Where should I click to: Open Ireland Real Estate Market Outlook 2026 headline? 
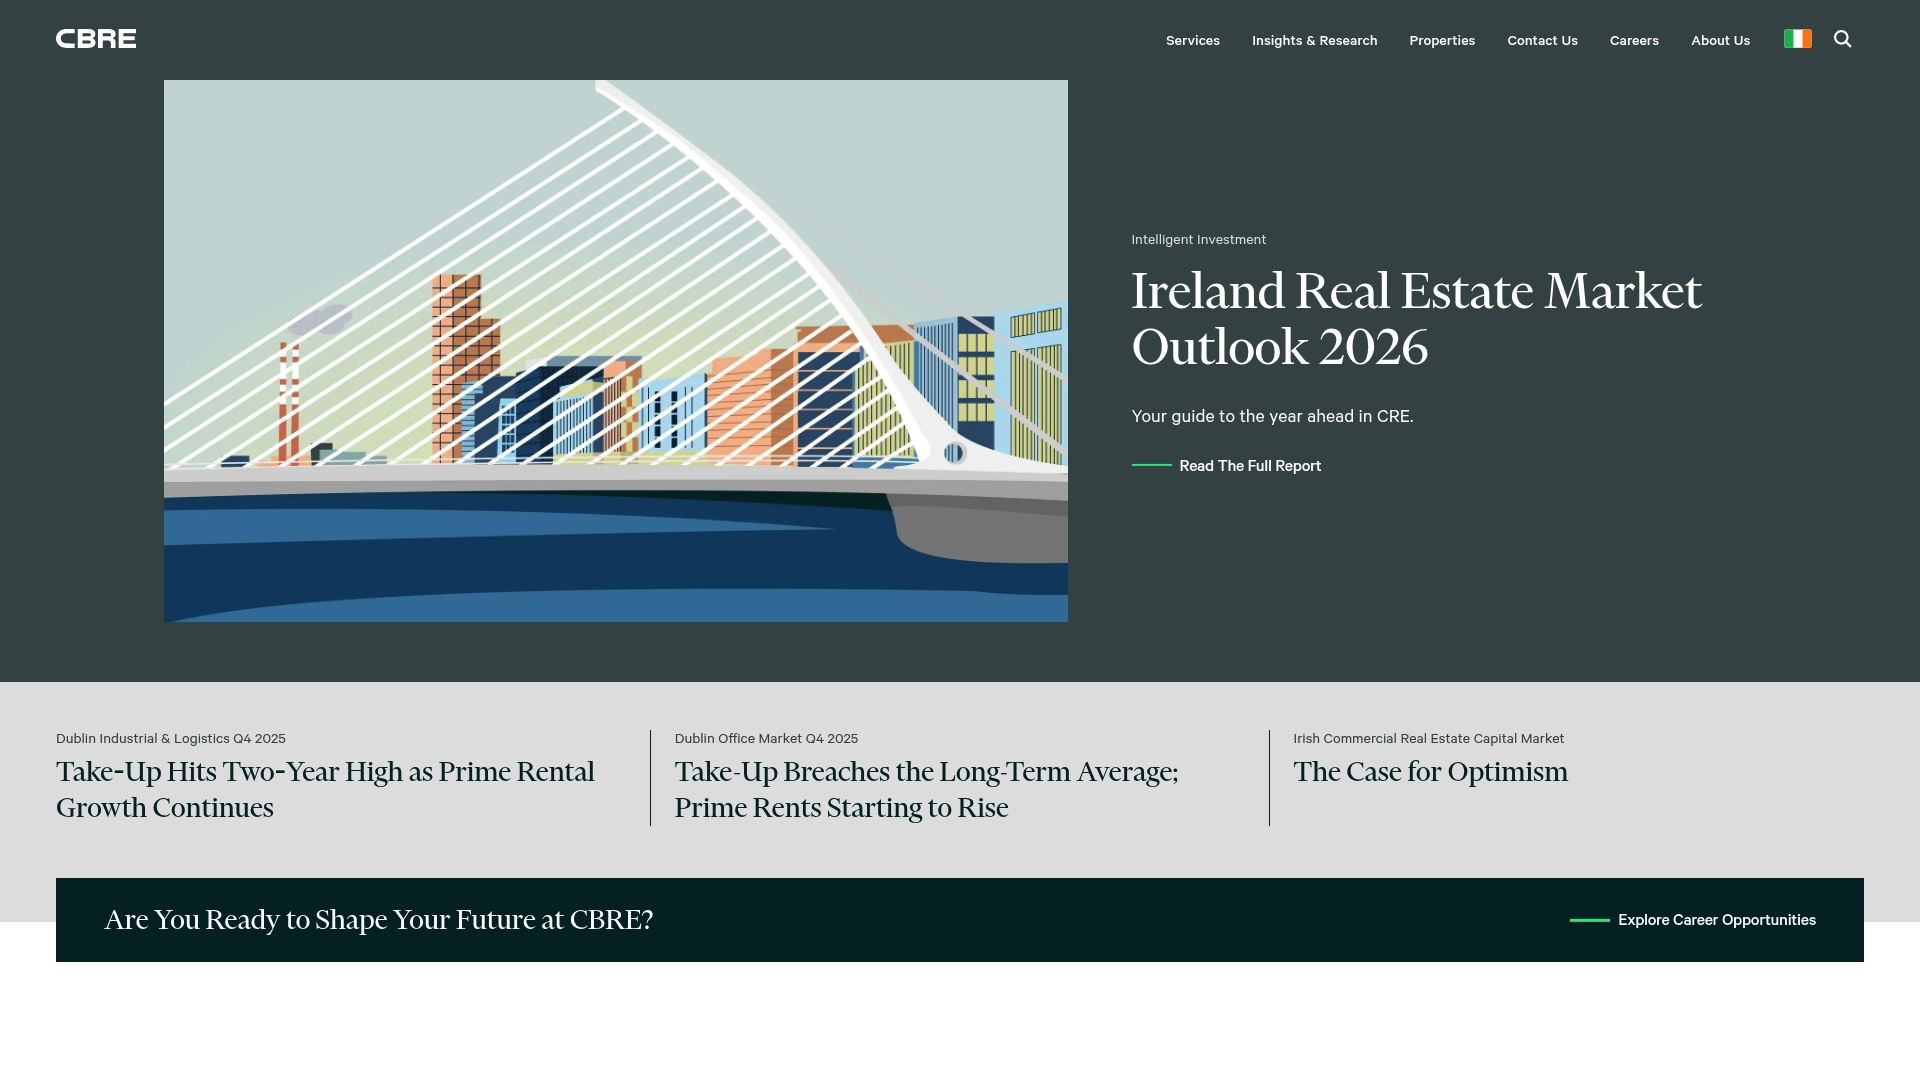coord(1415,319)
